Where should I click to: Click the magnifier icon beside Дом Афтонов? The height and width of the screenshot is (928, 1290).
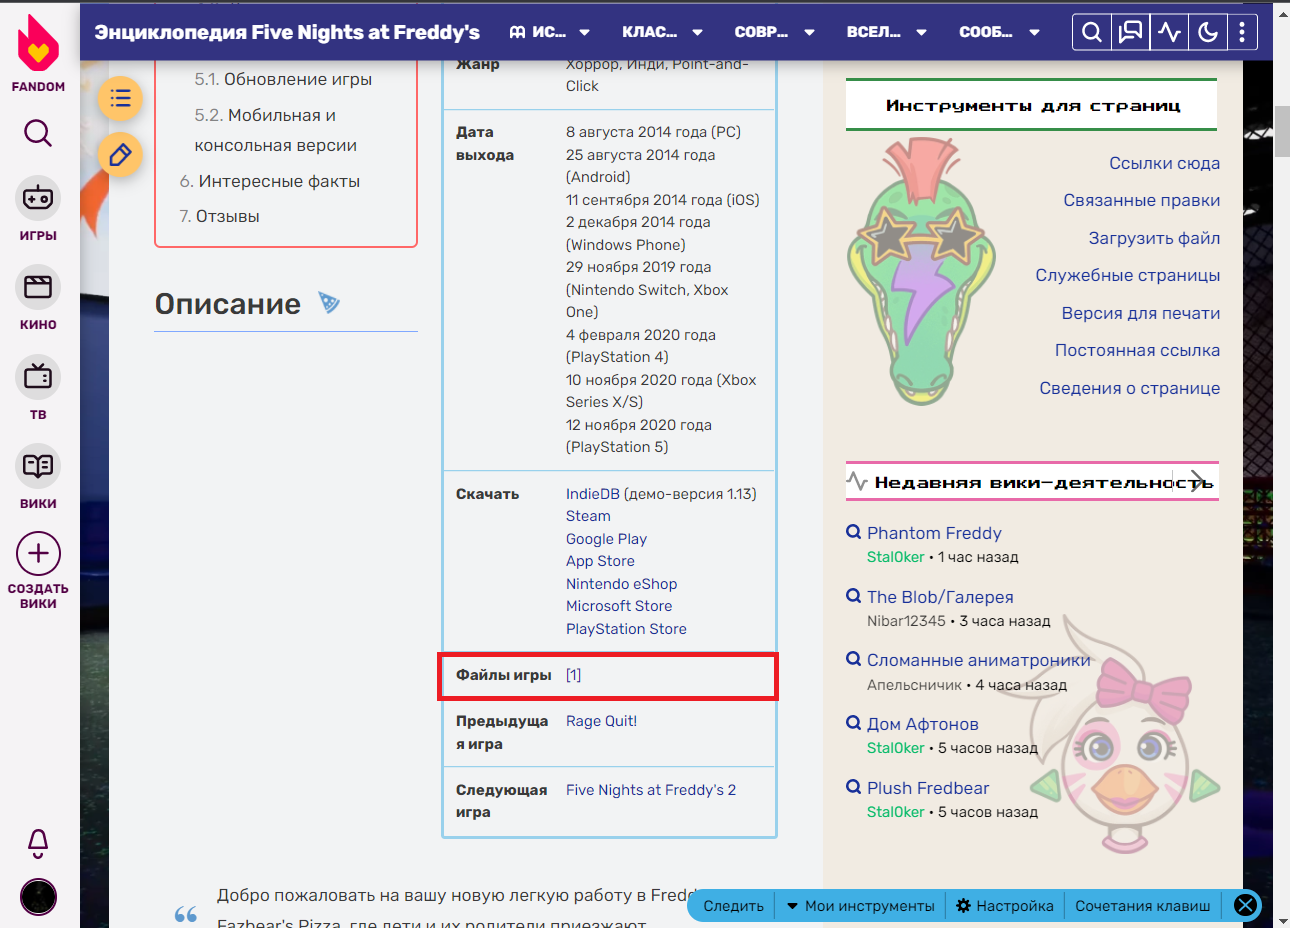tap(853, 723)
